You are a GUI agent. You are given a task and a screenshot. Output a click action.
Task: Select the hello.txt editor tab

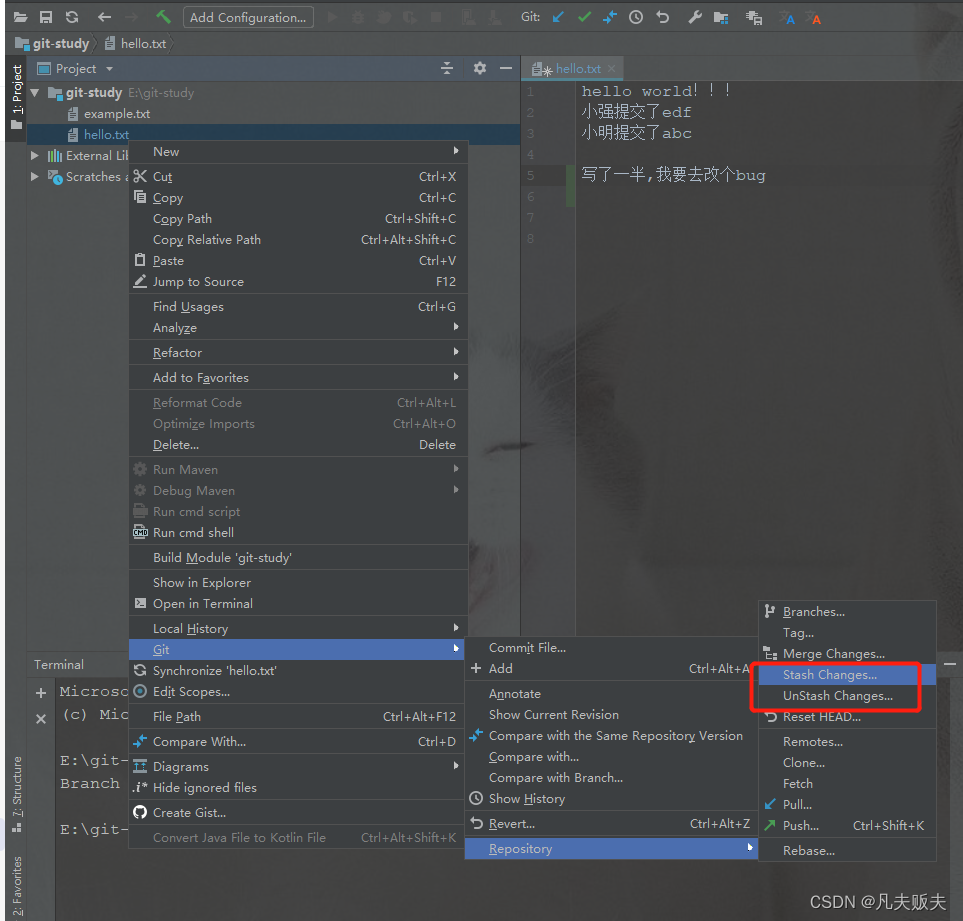coord(572,69)
